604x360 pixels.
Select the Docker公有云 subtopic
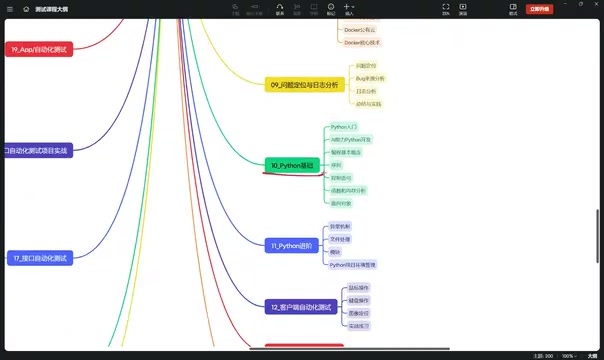point(360,30)
